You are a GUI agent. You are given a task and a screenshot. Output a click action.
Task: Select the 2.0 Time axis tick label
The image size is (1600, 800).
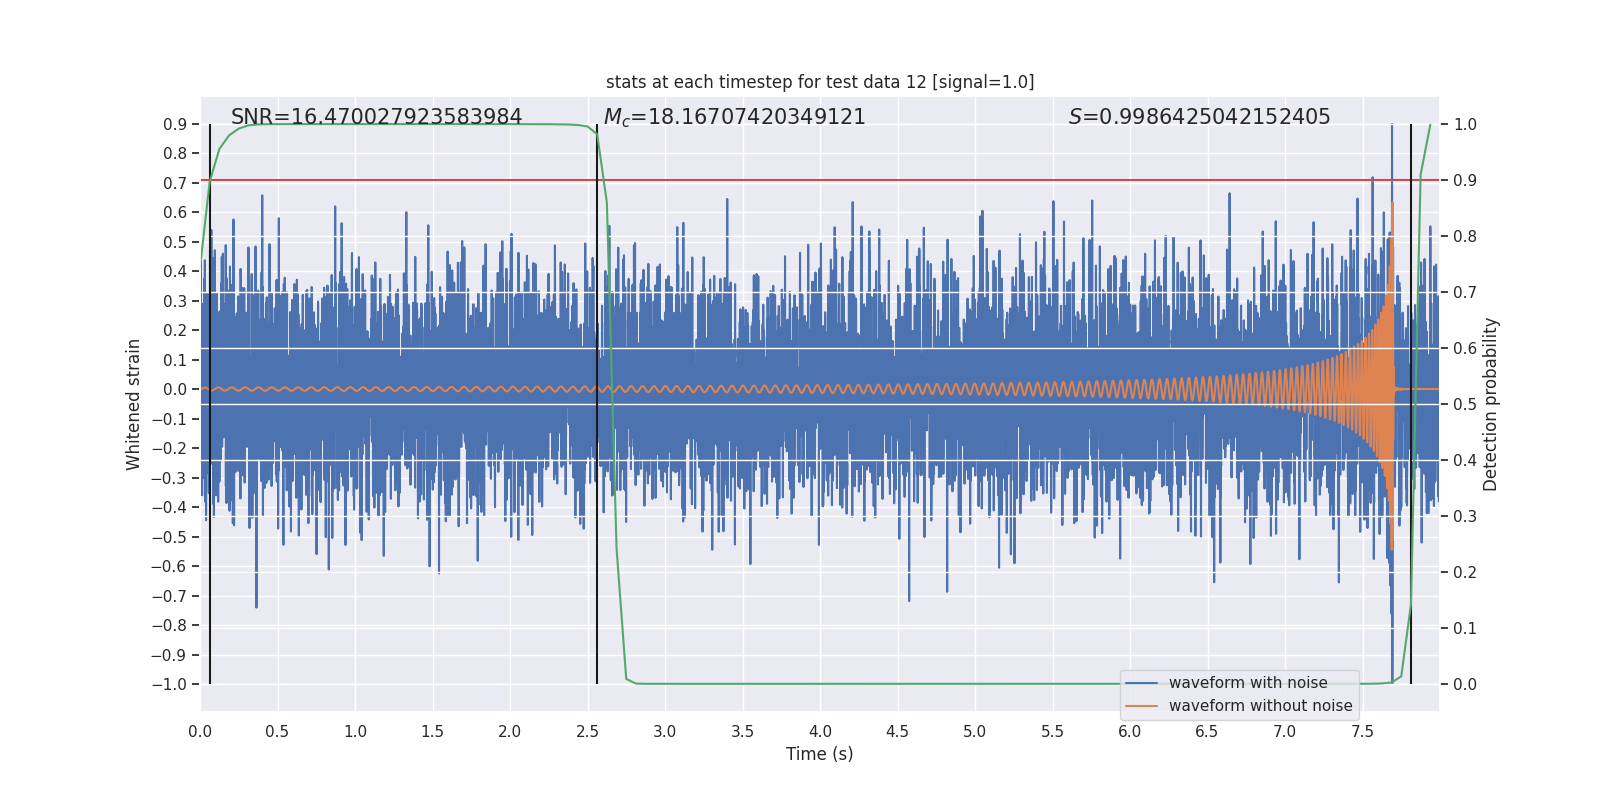510,731
